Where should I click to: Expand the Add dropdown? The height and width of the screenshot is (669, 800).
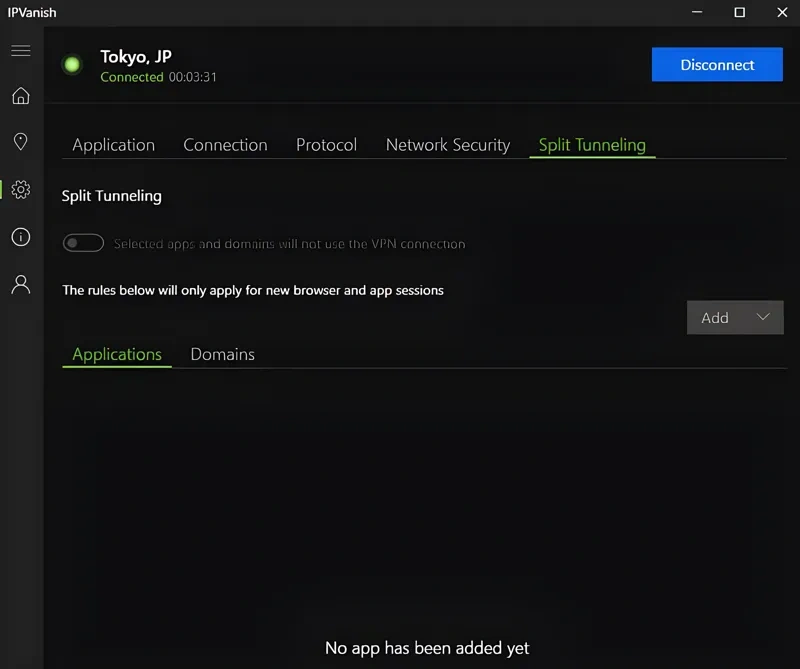click(735, 318)
